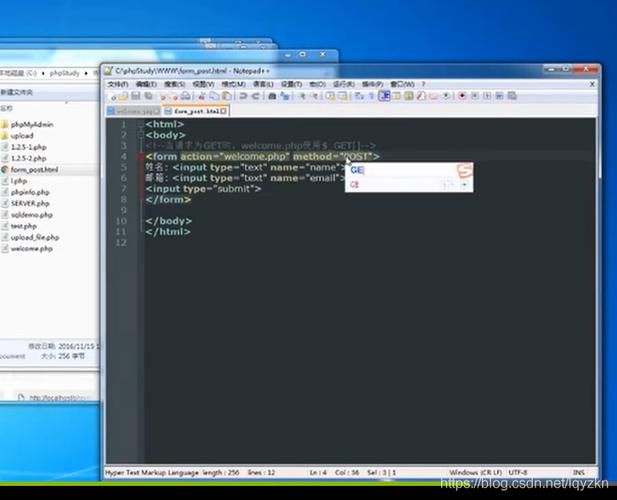Click 新建文件夹 button in Explorer
Screen dimensions: 617x500
[x=17, y=92]
